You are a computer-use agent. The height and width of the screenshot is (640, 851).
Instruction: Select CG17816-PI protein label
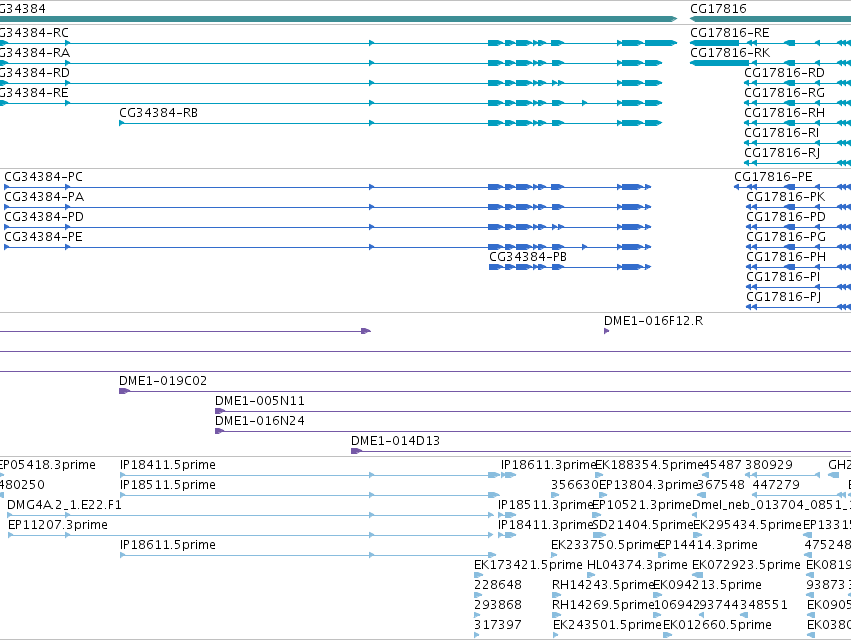coord(783,277)
